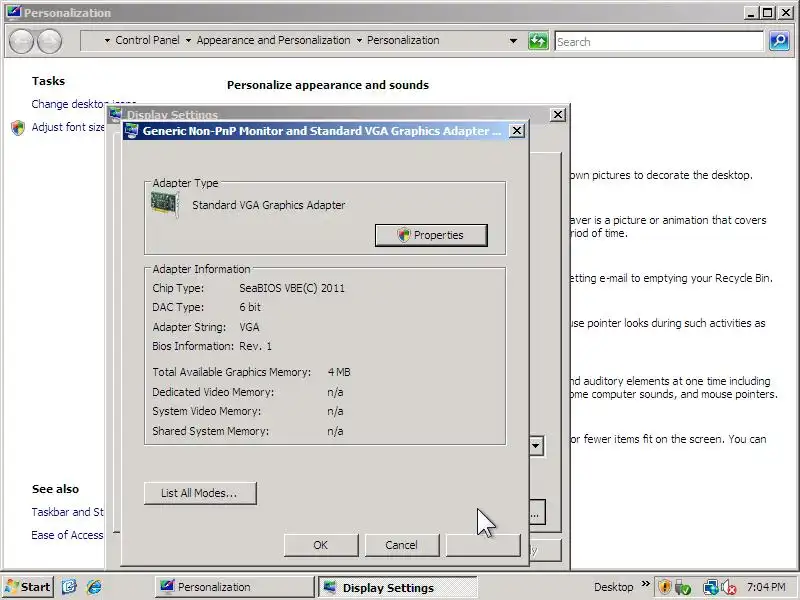Screen dimensions: 800x600
Task: Click the muted volume tray icon
Action: [x=728, y=588]
